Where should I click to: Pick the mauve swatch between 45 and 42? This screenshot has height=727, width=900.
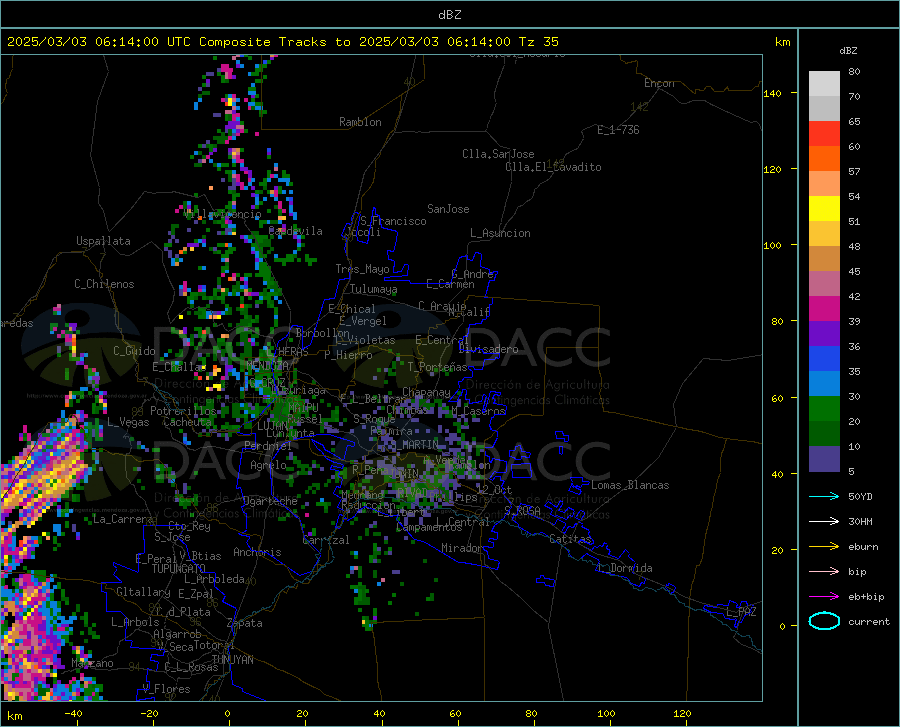(x=824, y=283)
